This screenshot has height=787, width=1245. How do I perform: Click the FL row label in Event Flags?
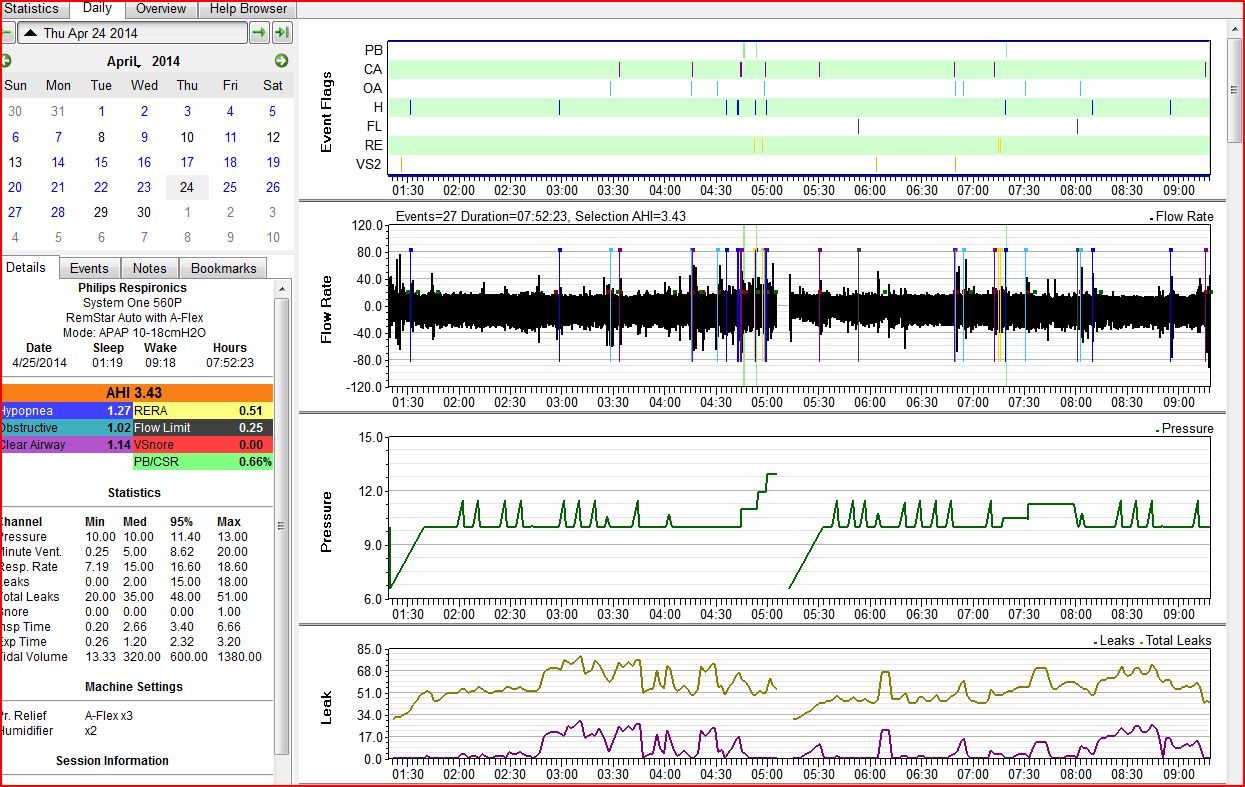coord(374,126)
